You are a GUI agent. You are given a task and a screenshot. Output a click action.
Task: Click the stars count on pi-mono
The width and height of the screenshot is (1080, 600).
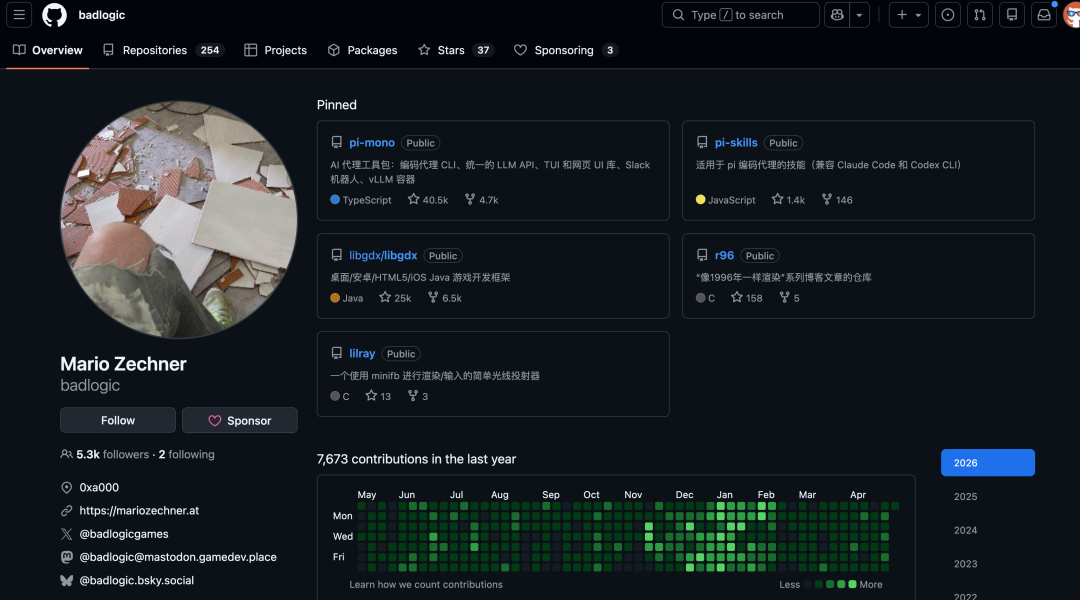tap(428, 200)
